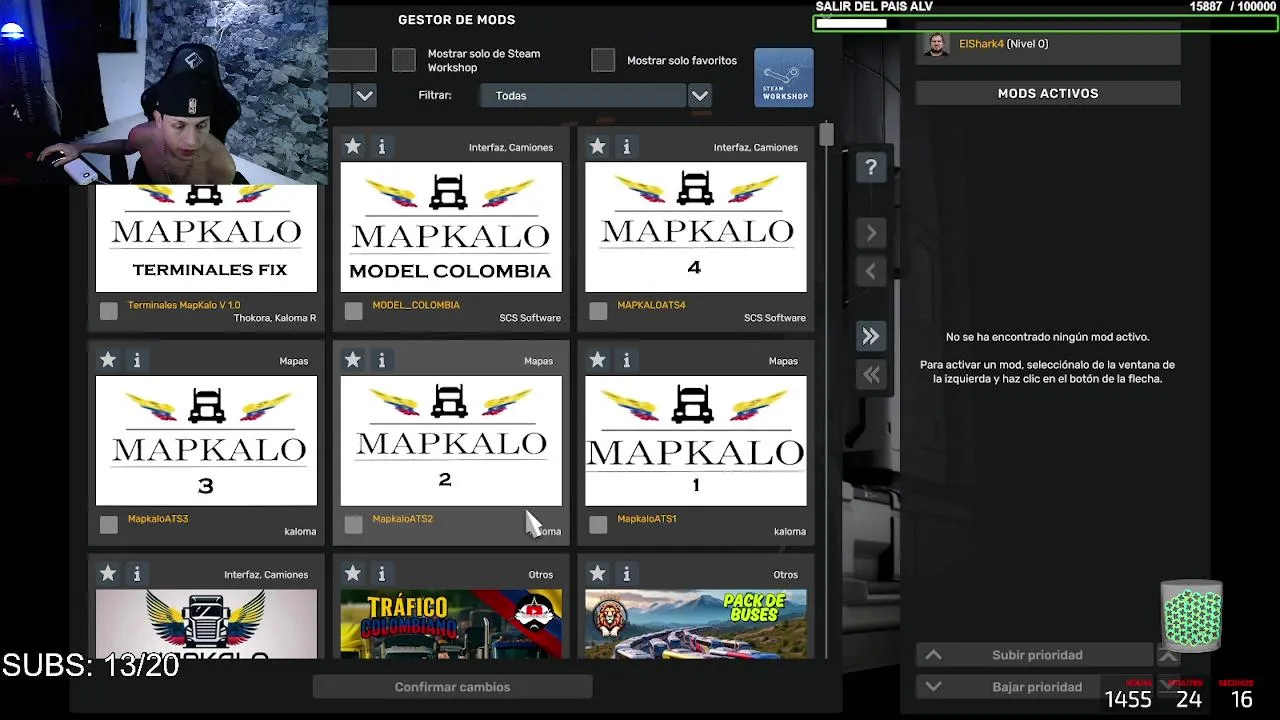Favorite the MapkaloATS3 mod with its star
Image resolution: width=1280 pixels, height=720 pixels.
tap(108, 360)
